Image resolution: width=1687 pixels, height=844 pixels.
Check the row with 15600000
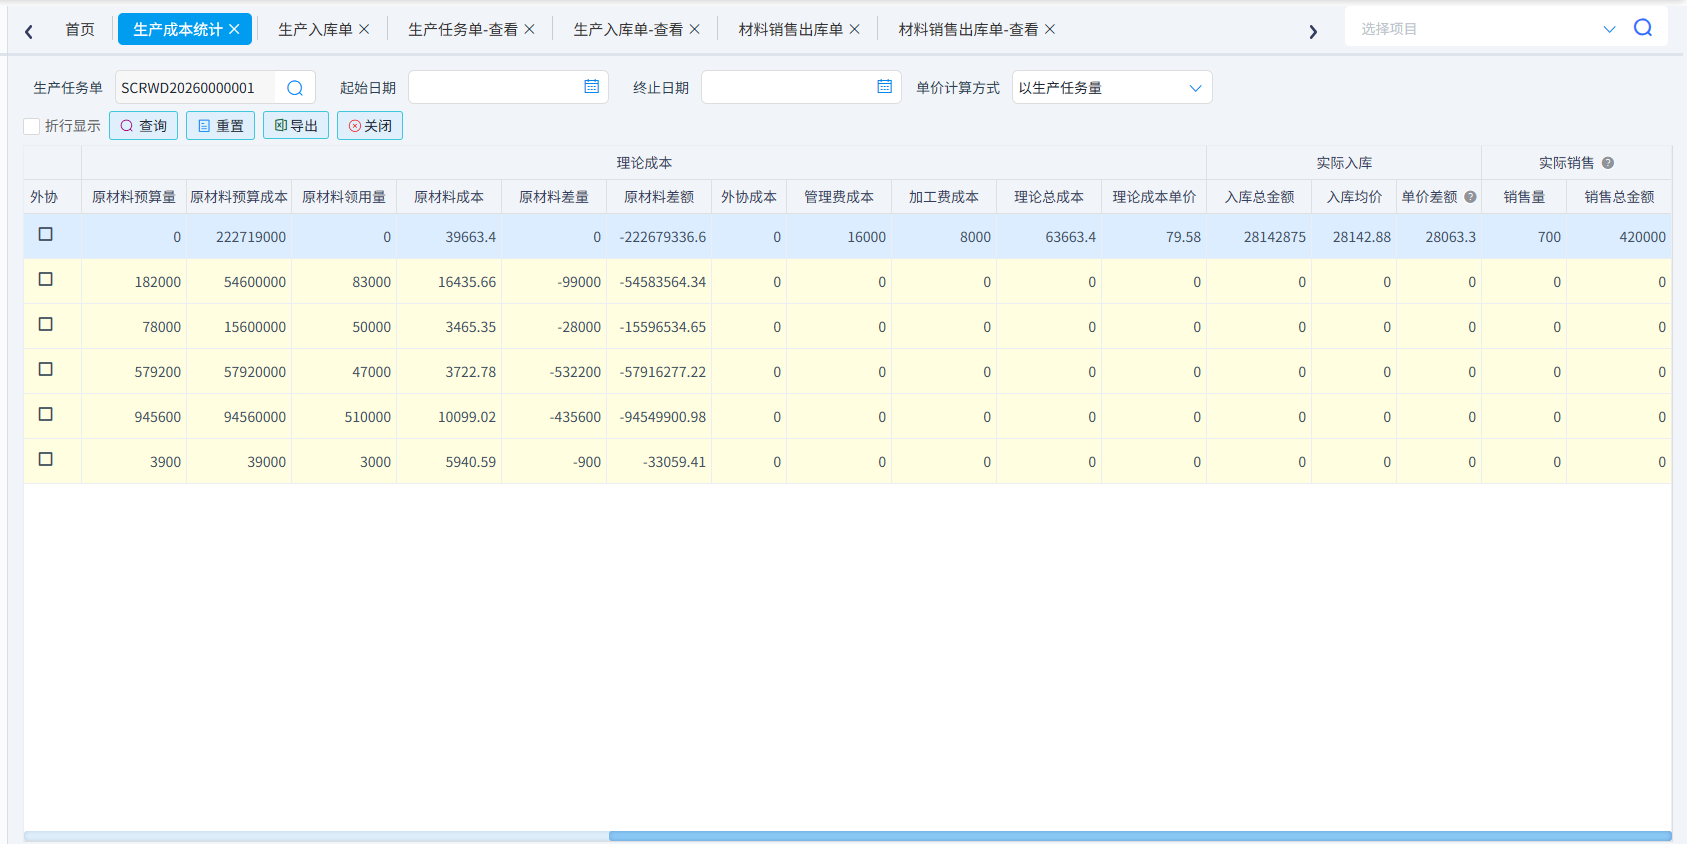(45, 324)
